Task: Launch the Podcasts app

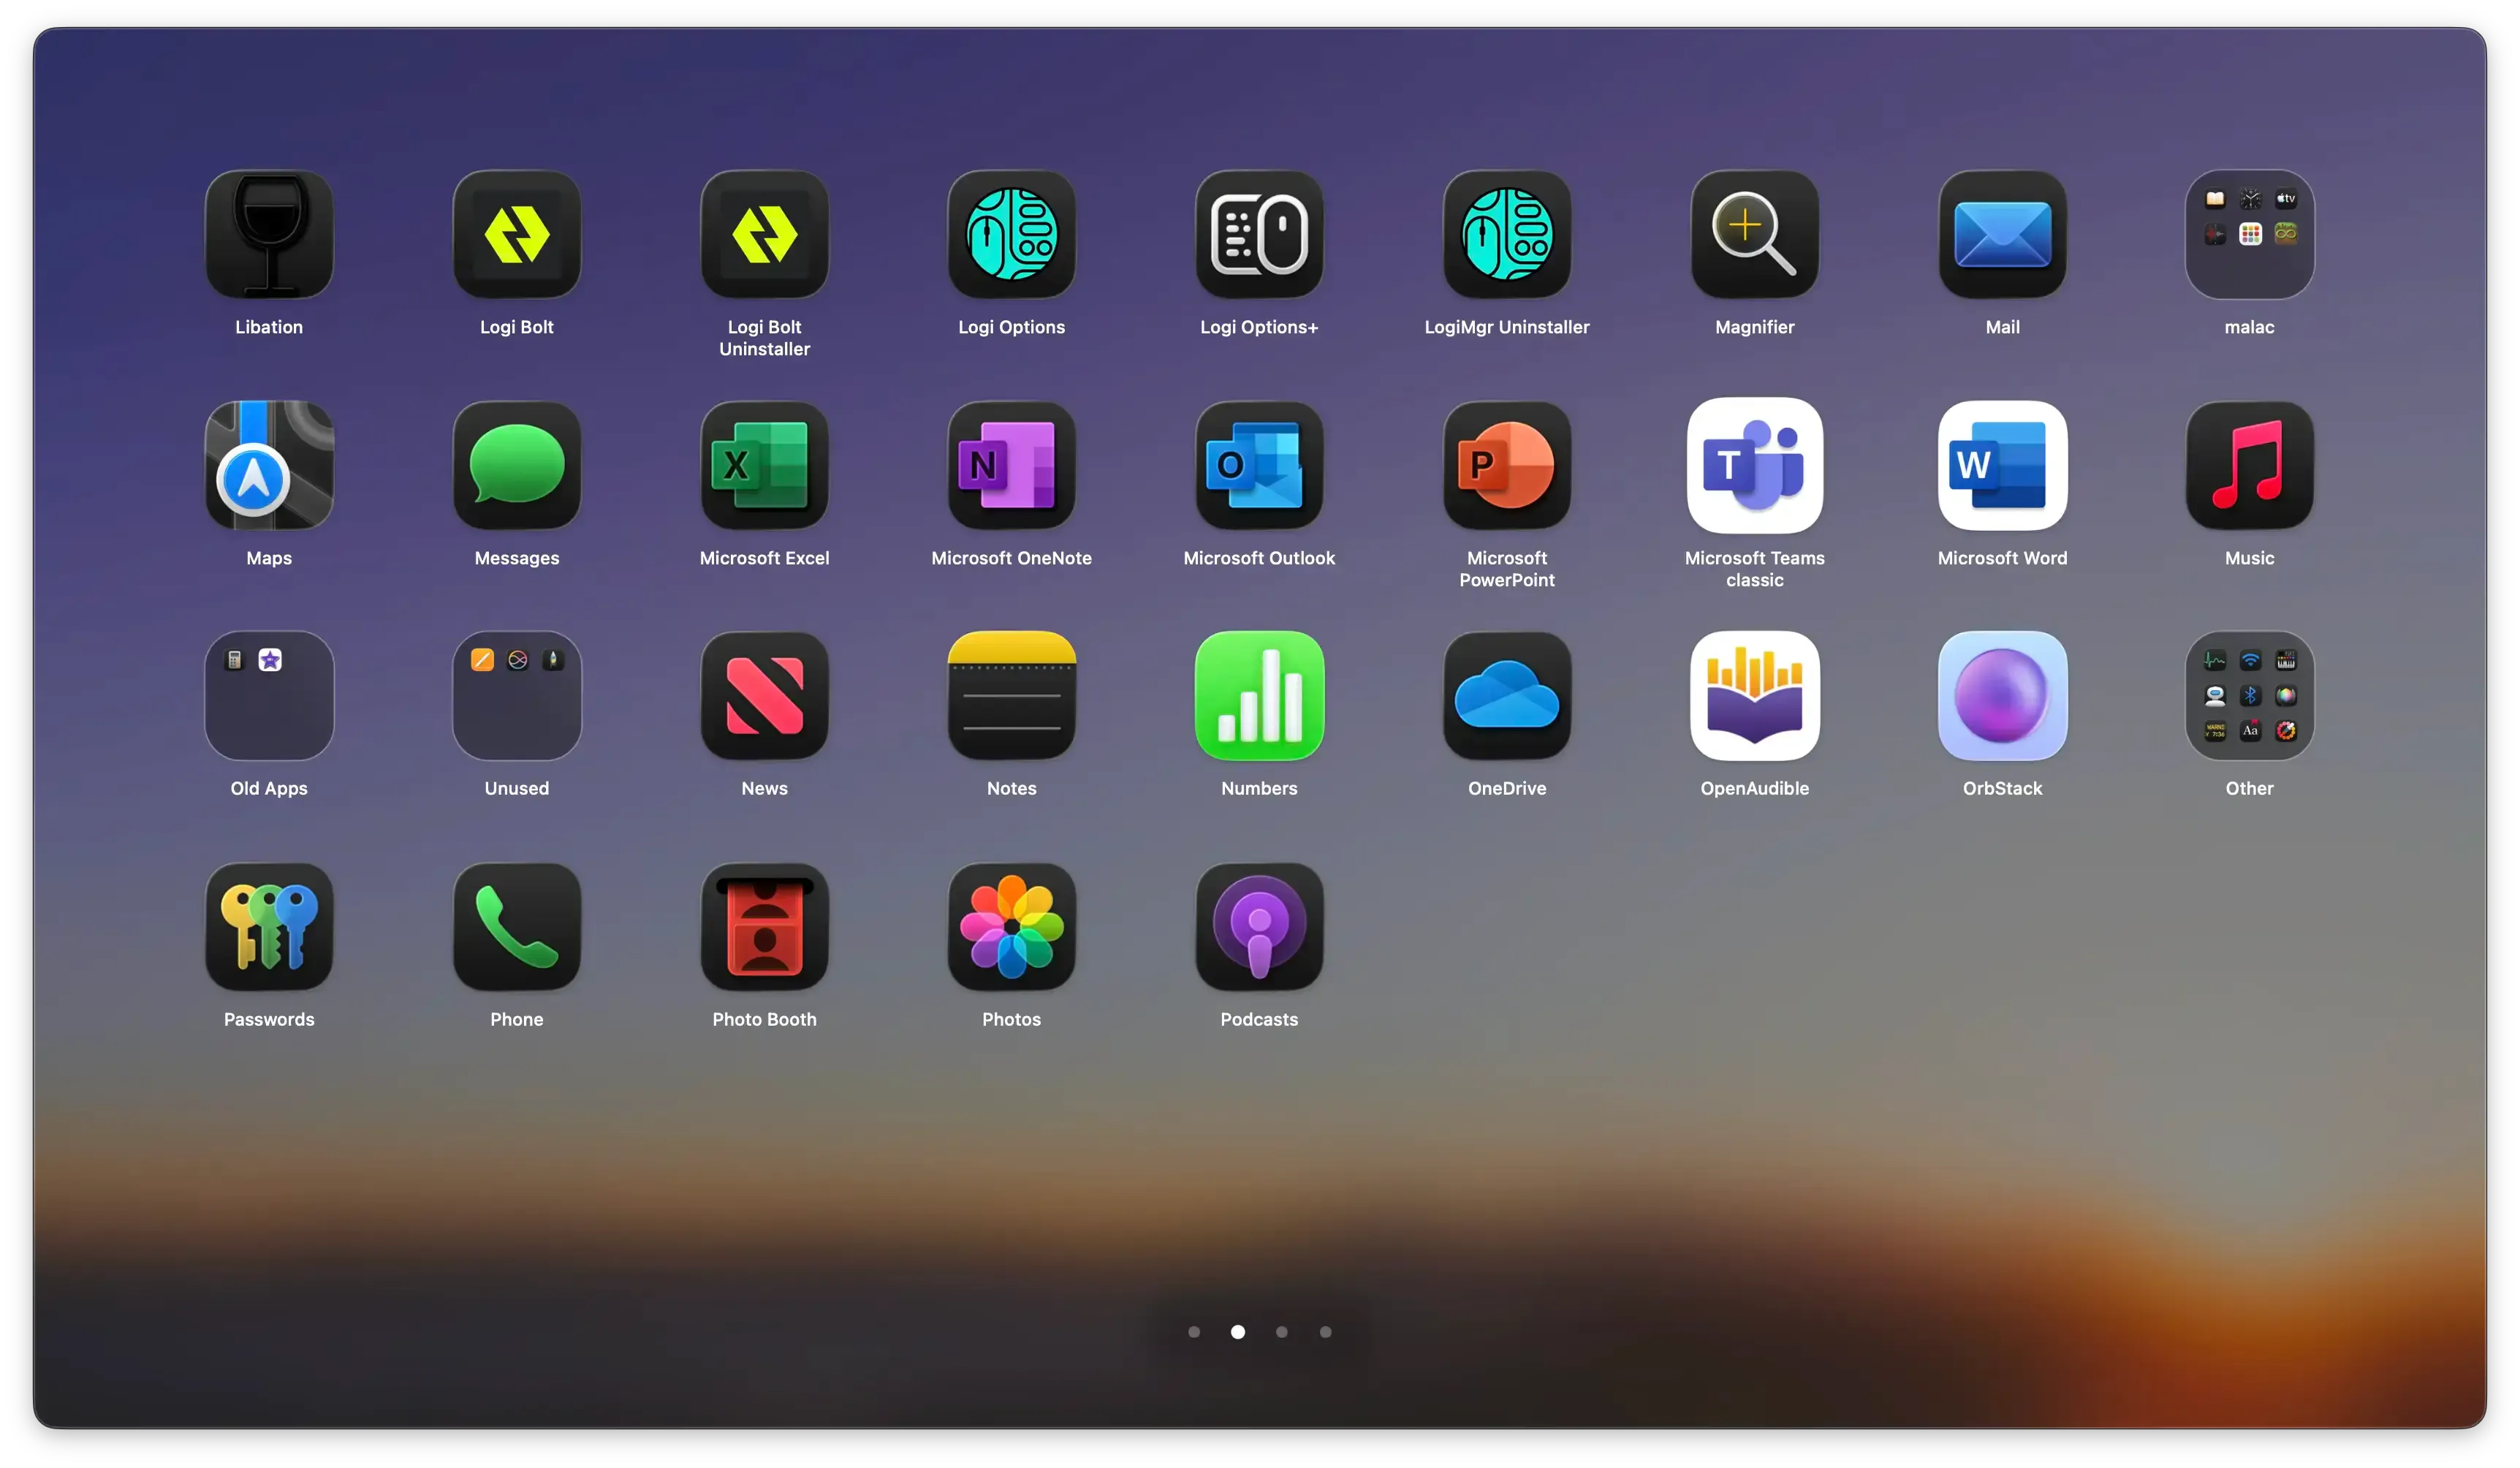Action: tap(1260, 926)
